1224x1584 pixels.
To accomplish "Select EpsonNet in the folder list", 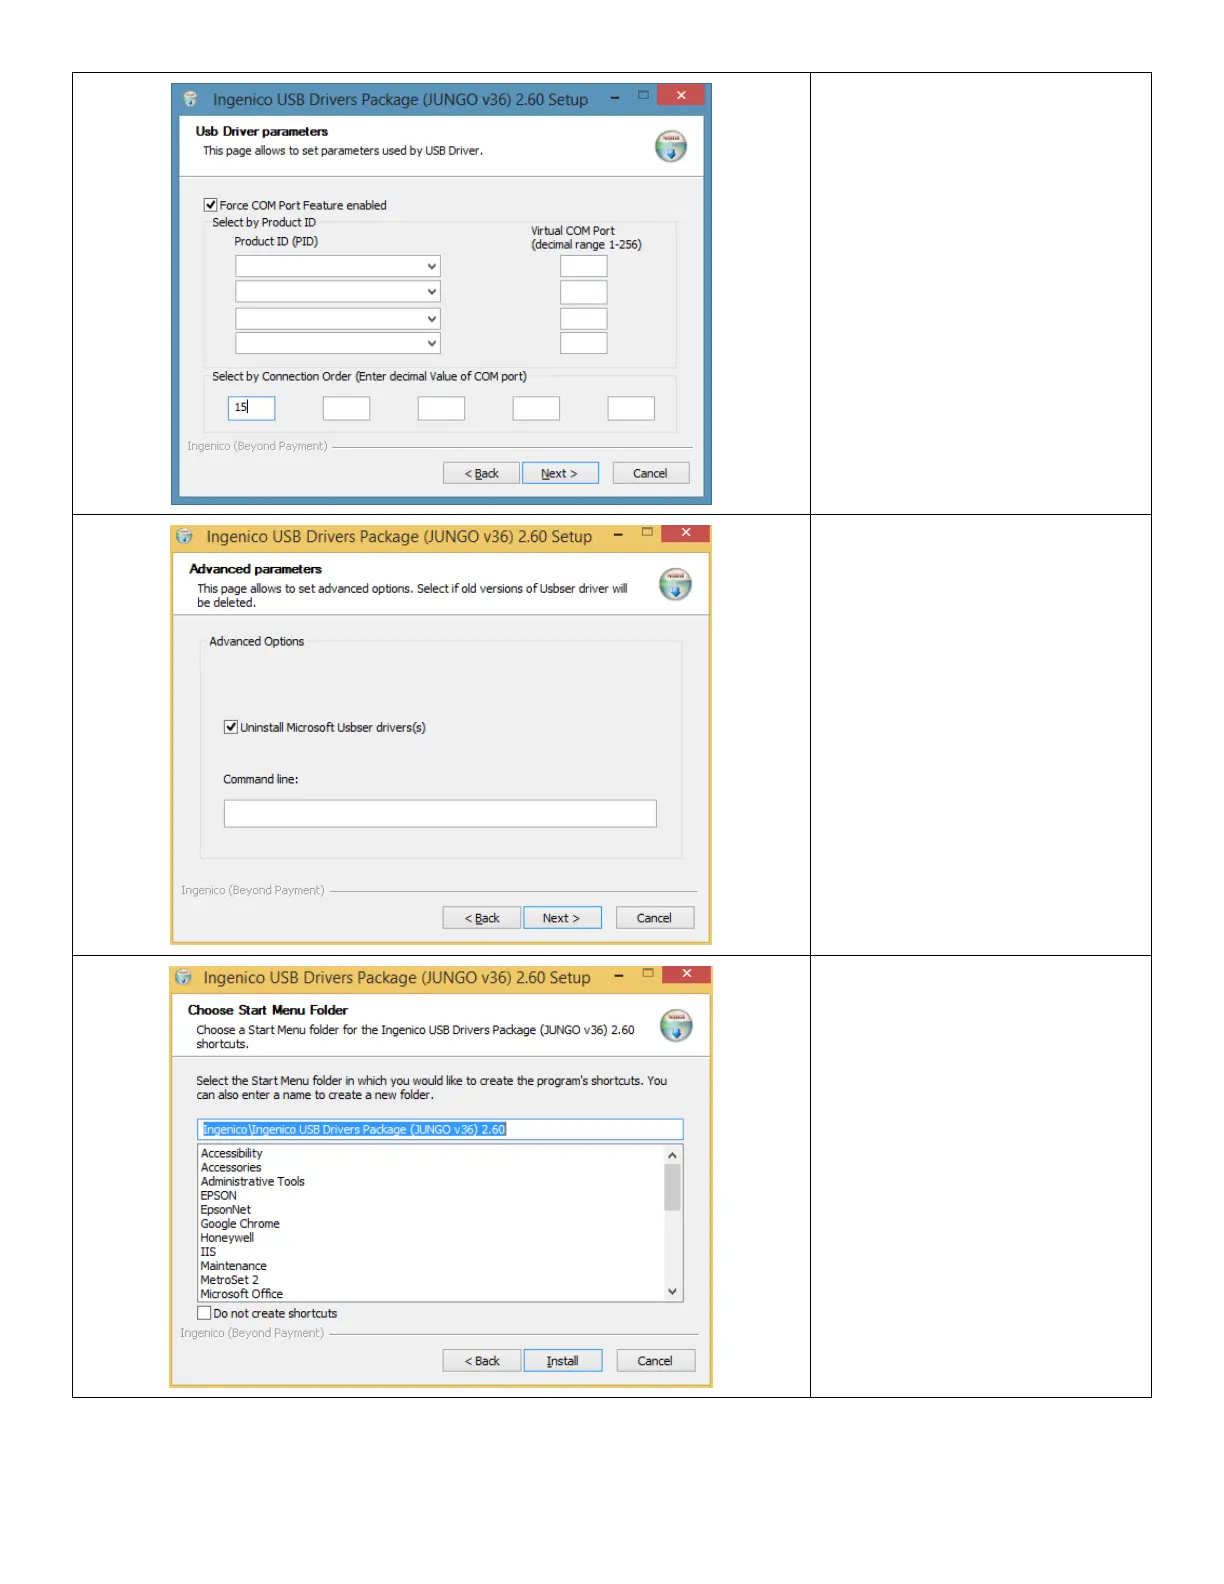I will (x=226, y=1209).
